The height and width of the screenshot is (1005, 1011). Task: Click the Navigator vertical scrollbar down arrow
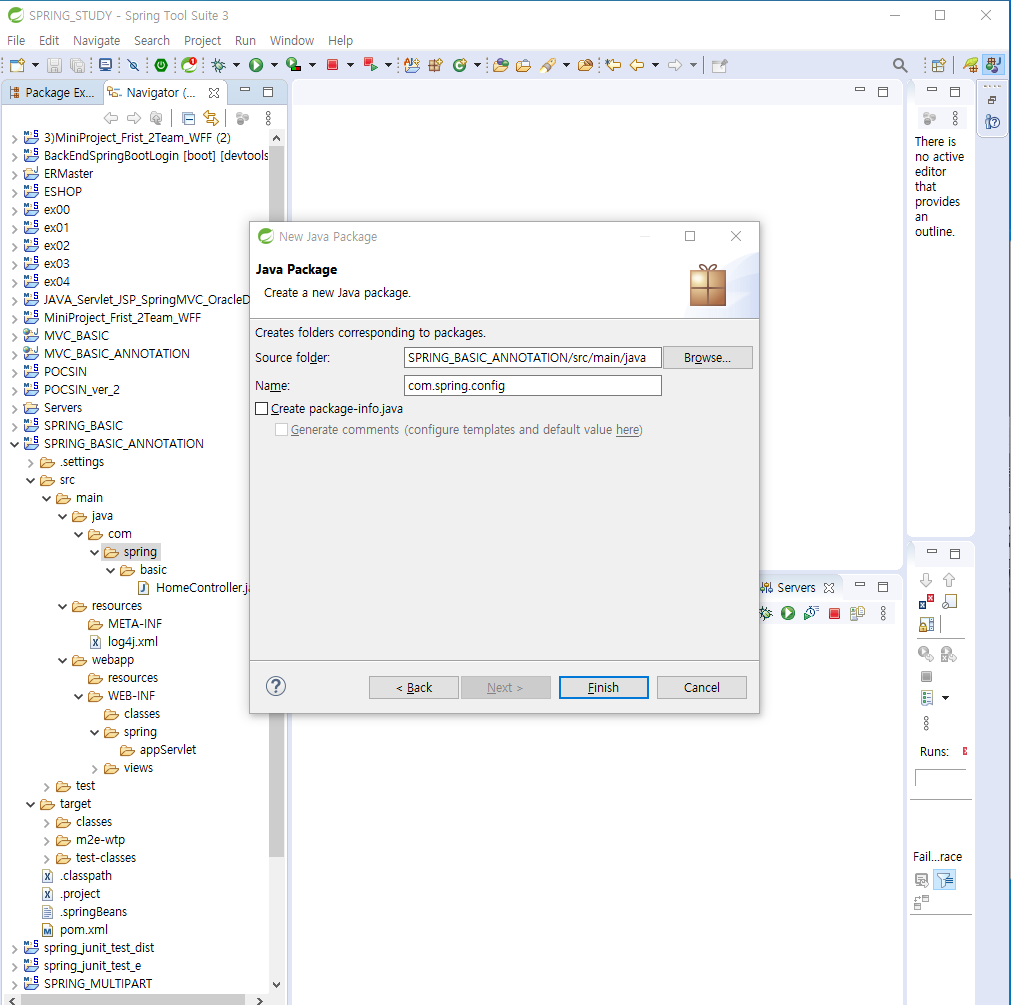click(277, 984)
